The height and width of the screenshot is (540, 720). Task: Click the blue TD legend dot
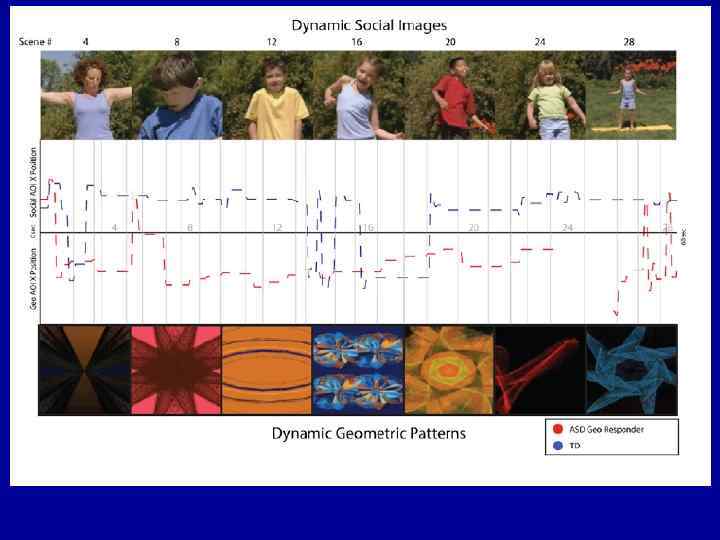[558, 445]
